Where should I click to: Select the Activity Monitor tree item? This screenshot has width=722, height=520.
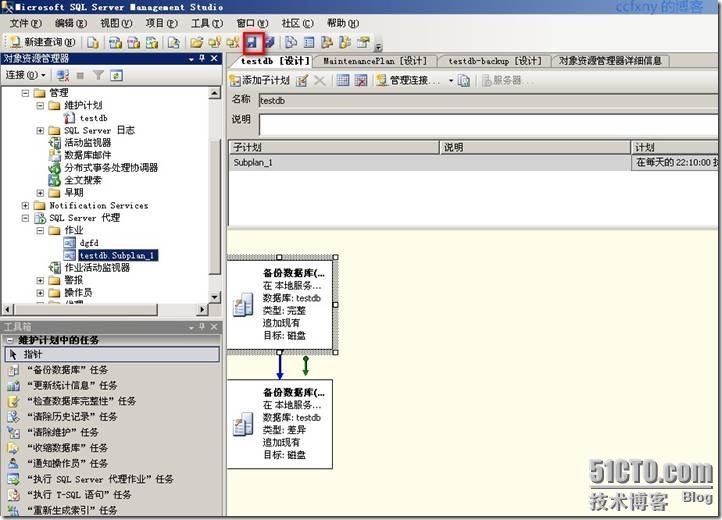coord(87,143)
